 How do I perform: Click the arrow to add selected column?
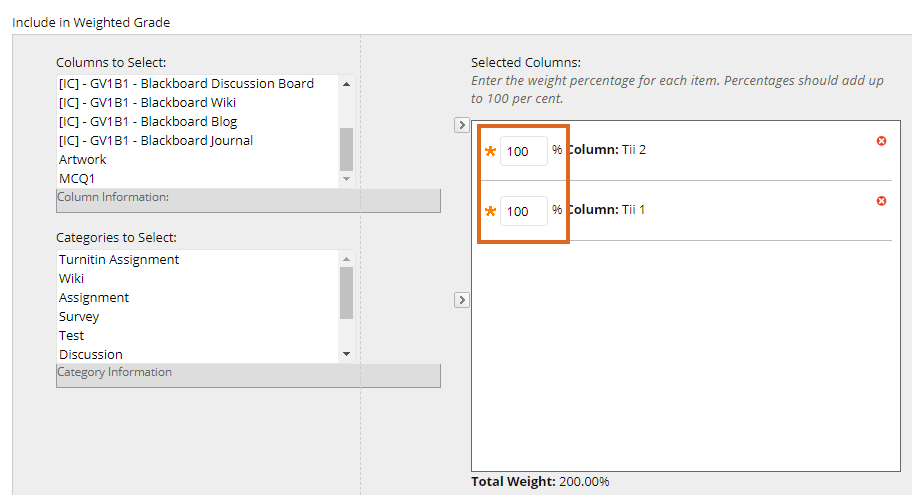click(x=462, y=125)
